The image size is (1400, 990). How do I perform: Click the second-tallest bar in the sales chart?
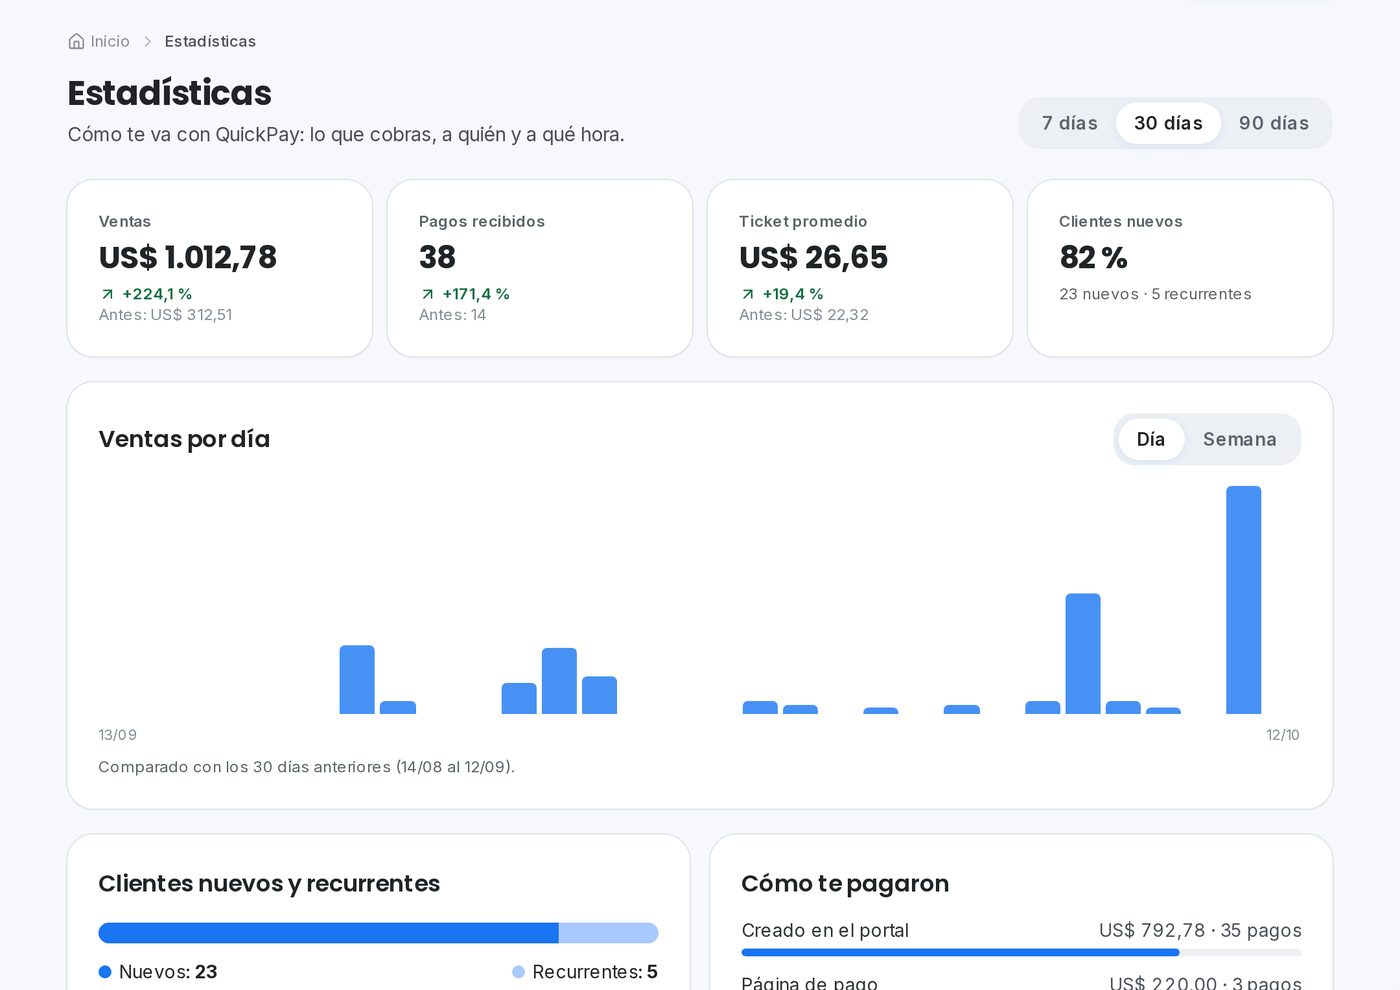1083,654
